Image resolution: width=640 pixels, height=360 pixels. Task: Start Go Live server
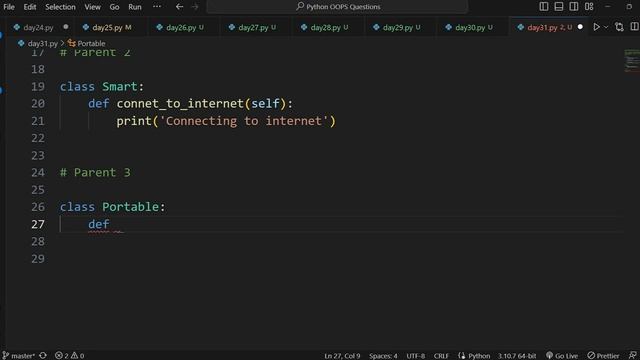562,356
